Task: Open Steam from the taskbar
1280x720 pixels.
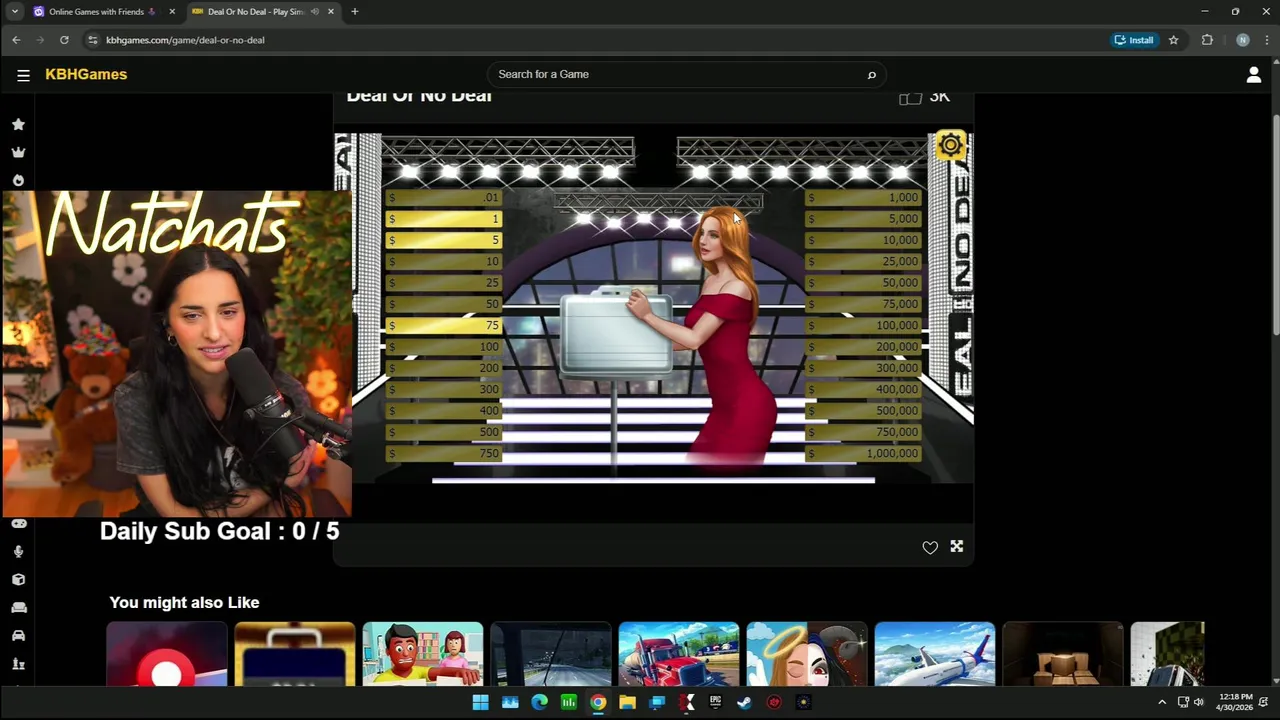Action: [744, 702]
